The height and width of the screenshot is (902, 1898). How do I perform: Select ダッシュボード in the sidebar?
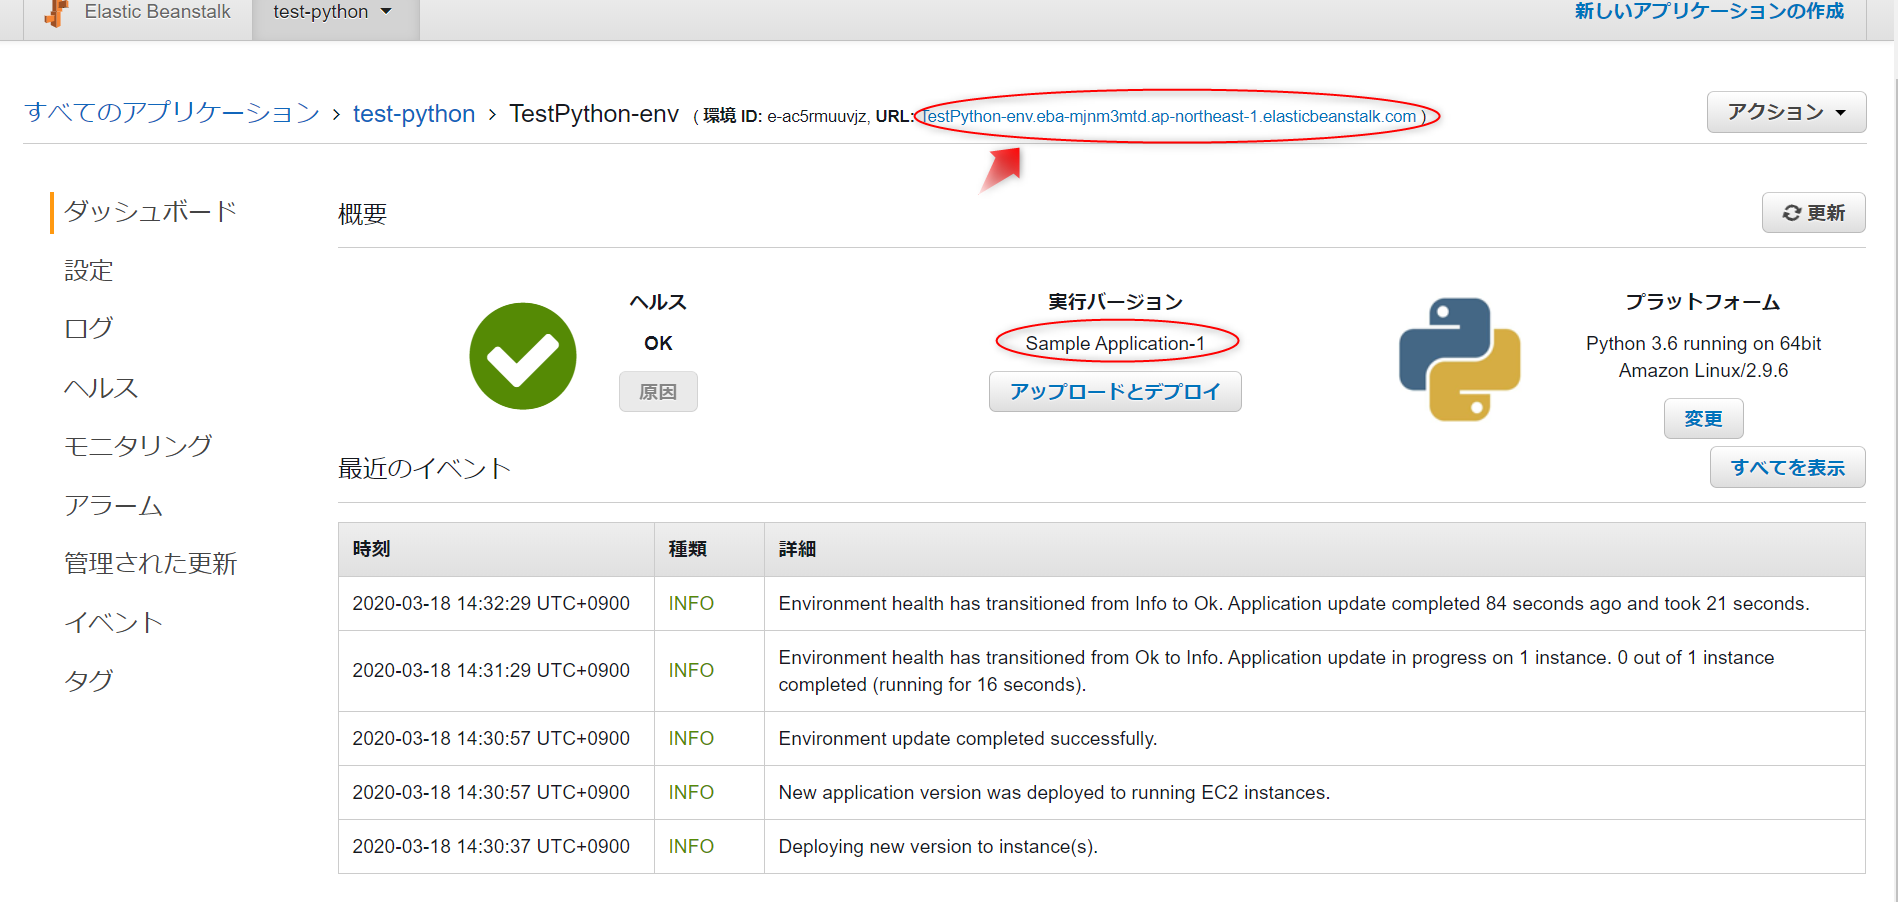pos(150,211)
